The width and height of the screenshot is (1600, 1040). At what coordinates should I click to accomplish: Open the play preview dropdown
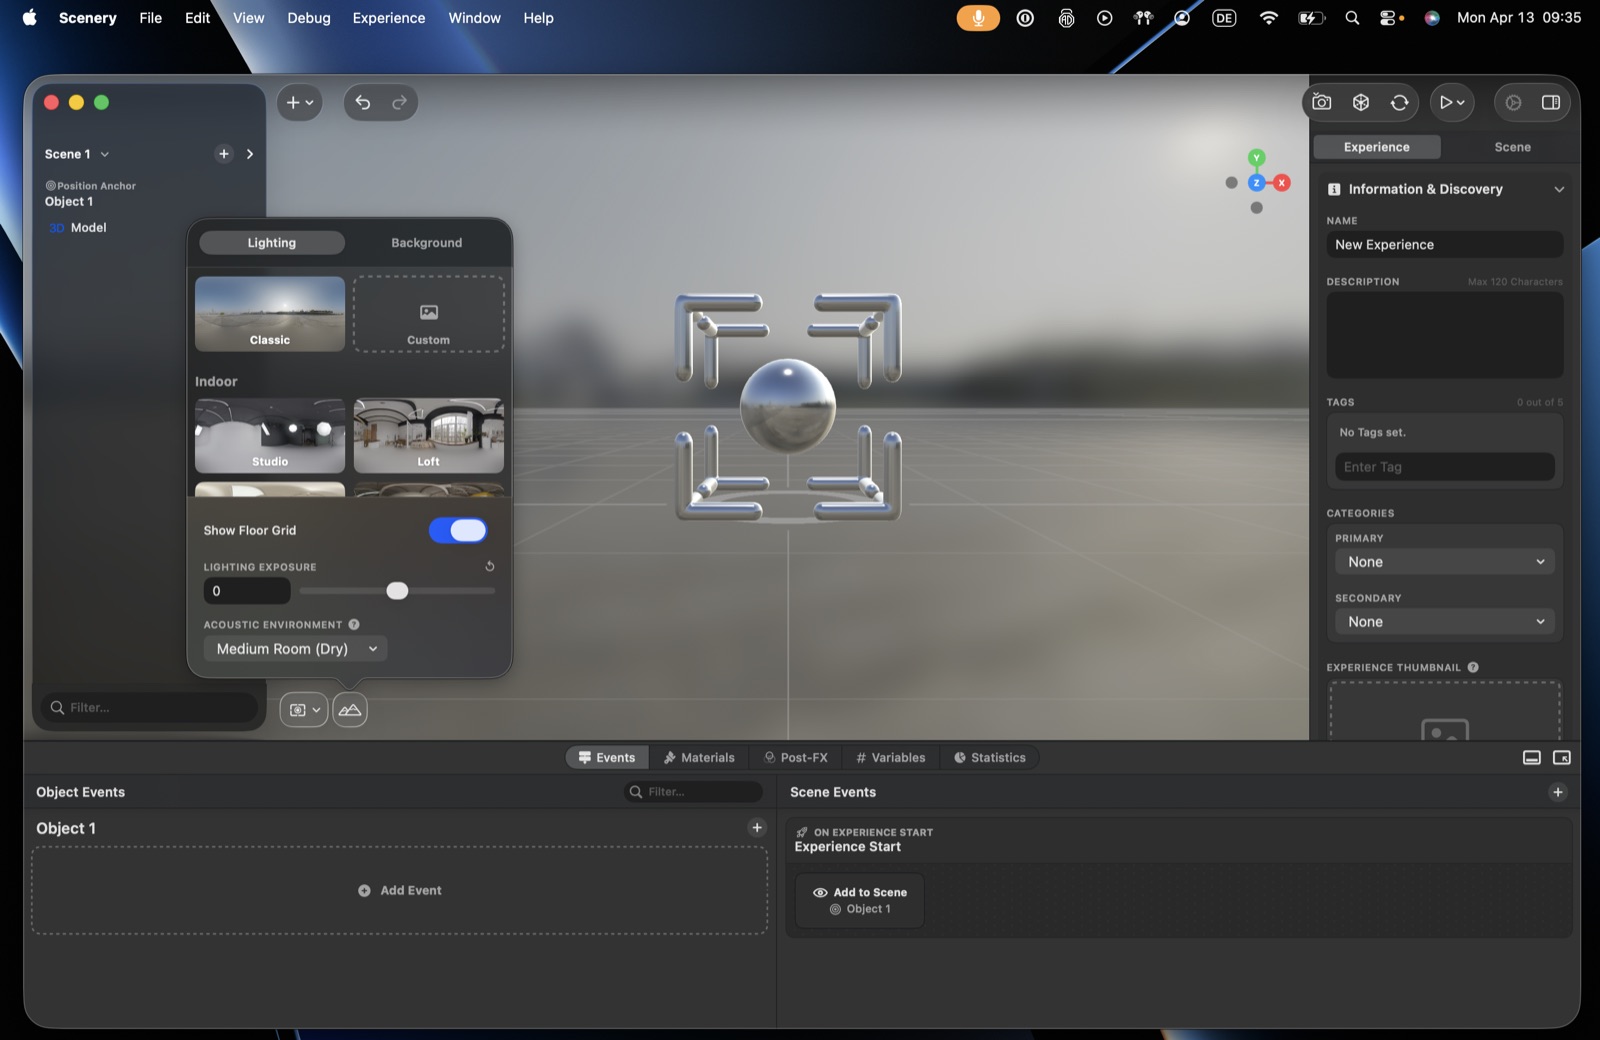(x=1452, y=102)
